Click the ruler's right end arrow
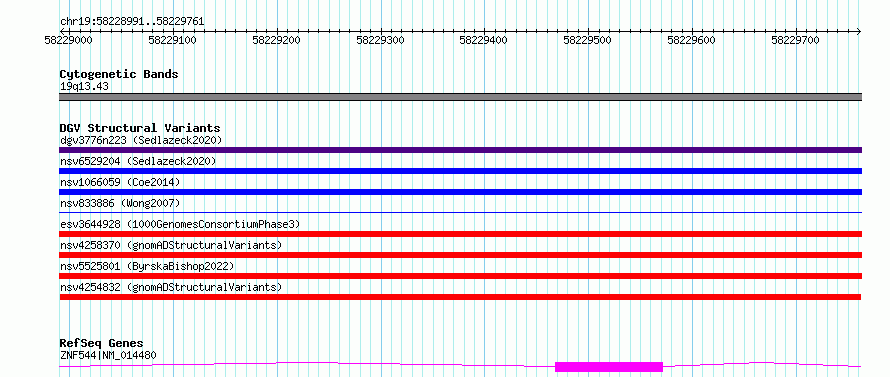This screenshot has width=890, height=377. (858, 31)
